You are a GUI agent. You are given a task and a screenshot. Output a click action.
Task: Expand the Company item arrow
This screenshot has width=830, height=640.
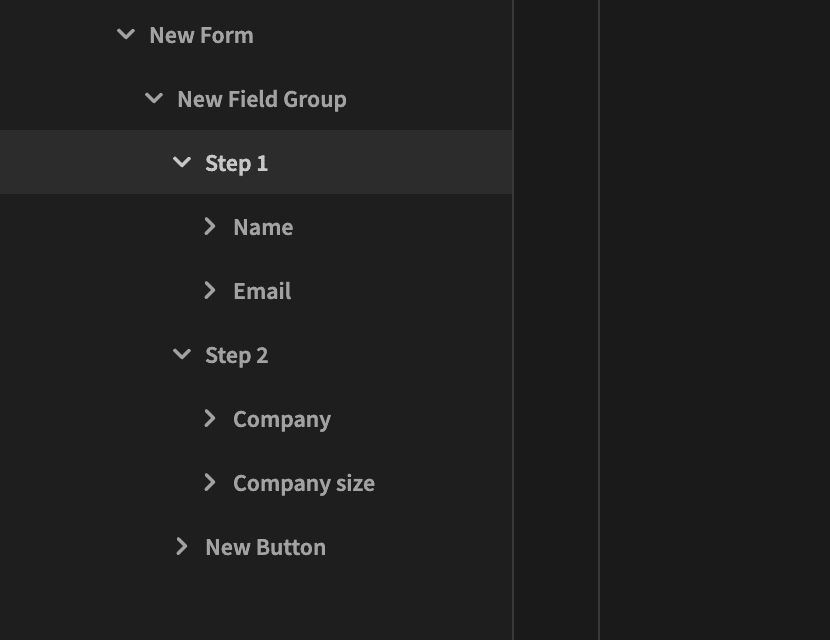click(x=210, y=418)
